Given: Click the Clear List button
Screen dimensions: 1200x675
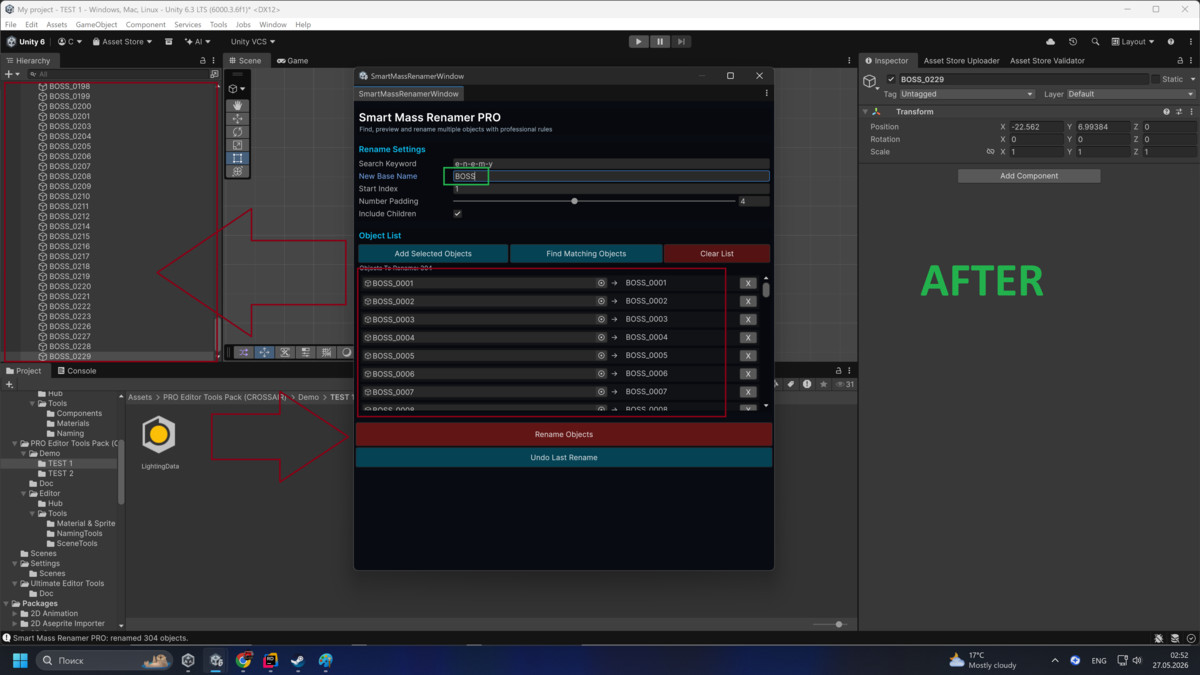Looking at the screenshot, I should coord(717,254).
